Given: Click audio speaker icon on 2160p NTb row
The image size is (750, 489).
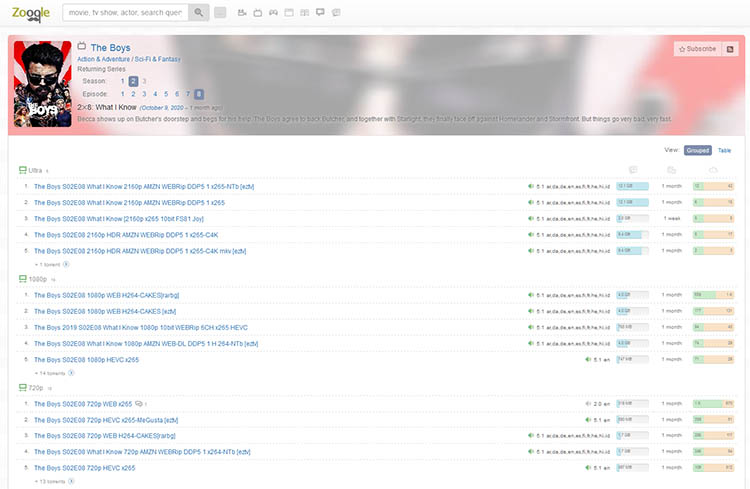Looking at the screenshot, I should click(x=530, y=186).
